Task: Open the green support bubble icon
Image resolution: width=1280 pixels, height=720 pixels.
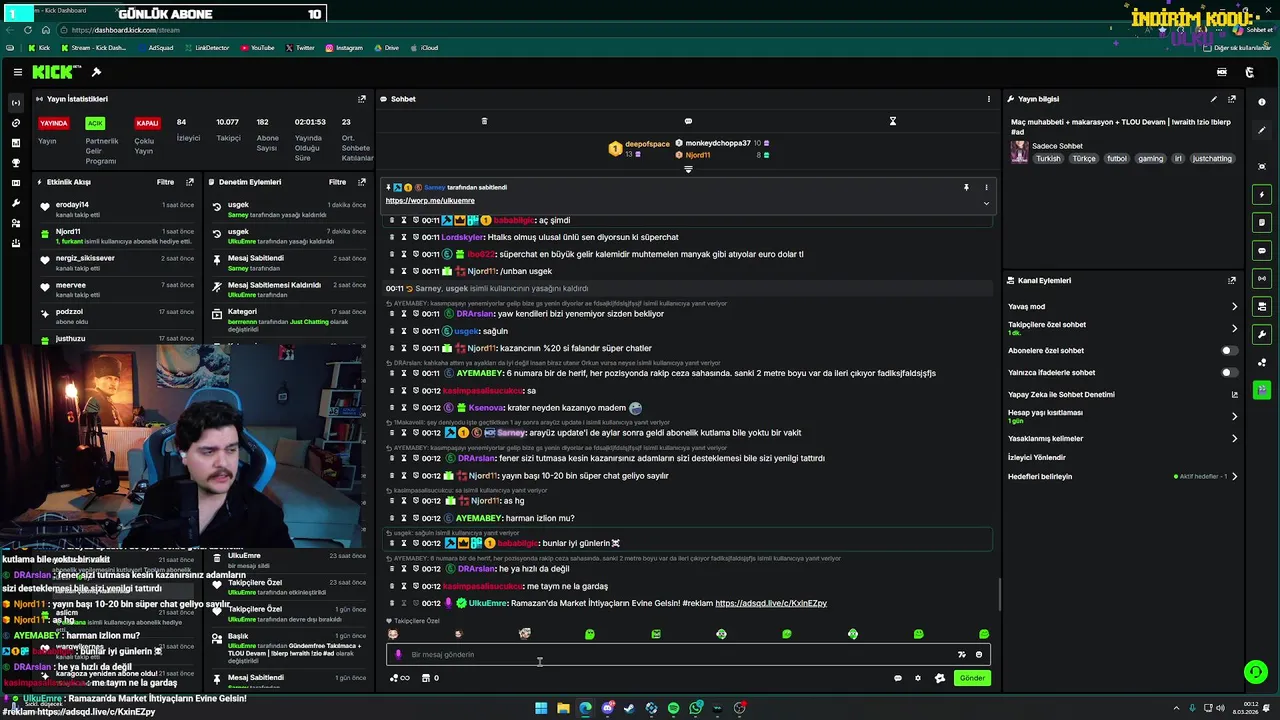Action: tap(1255, 672)
